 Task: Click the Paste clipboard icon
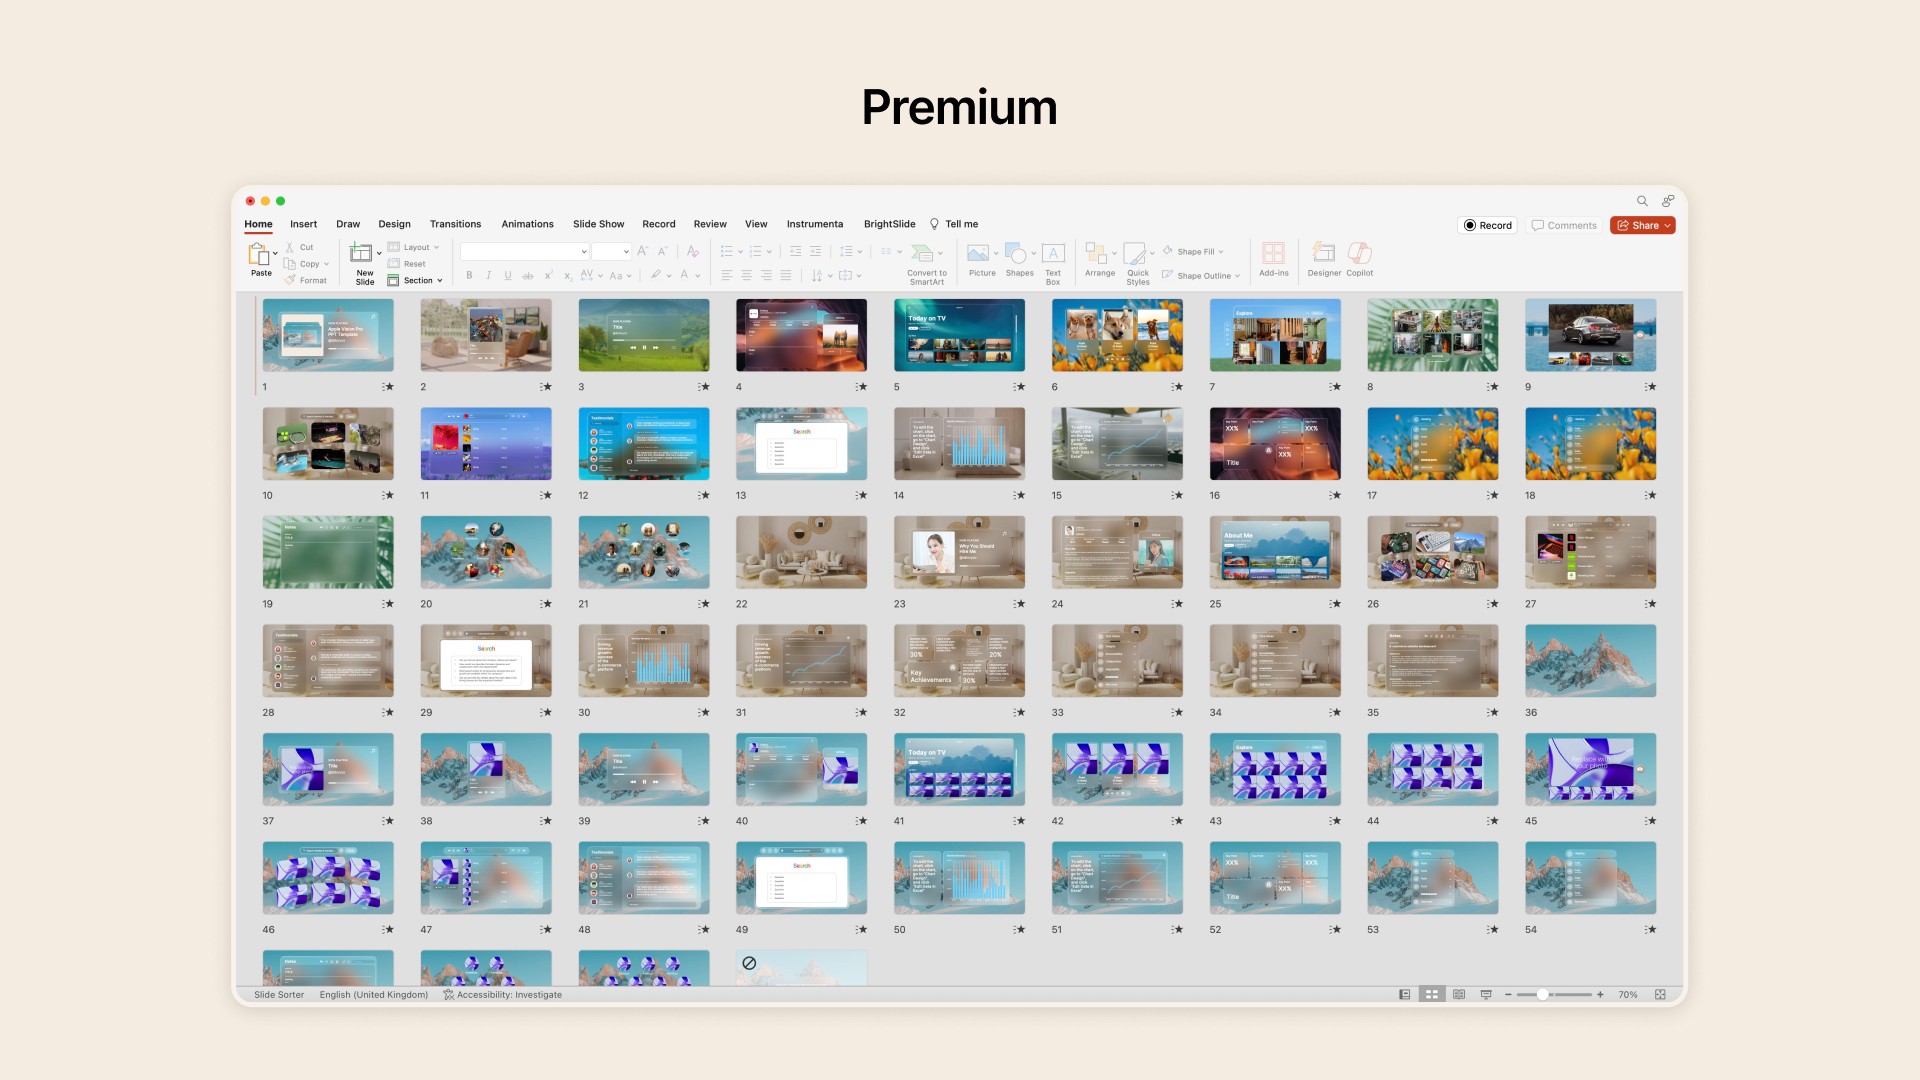coord(259,254)
